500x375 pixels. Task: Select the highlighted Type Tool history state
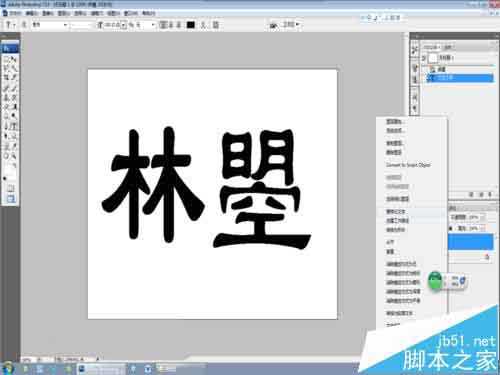click(x=460, y=78)
